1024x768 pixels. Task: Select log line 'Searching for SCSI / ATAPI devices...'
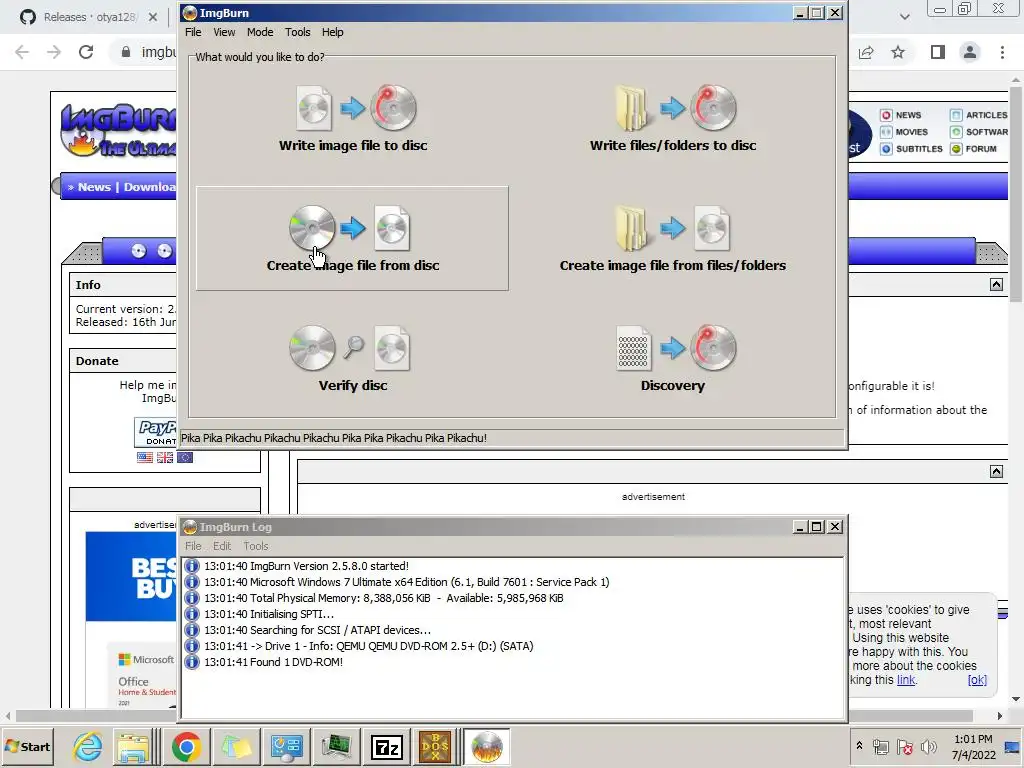(x=317, y=630)
